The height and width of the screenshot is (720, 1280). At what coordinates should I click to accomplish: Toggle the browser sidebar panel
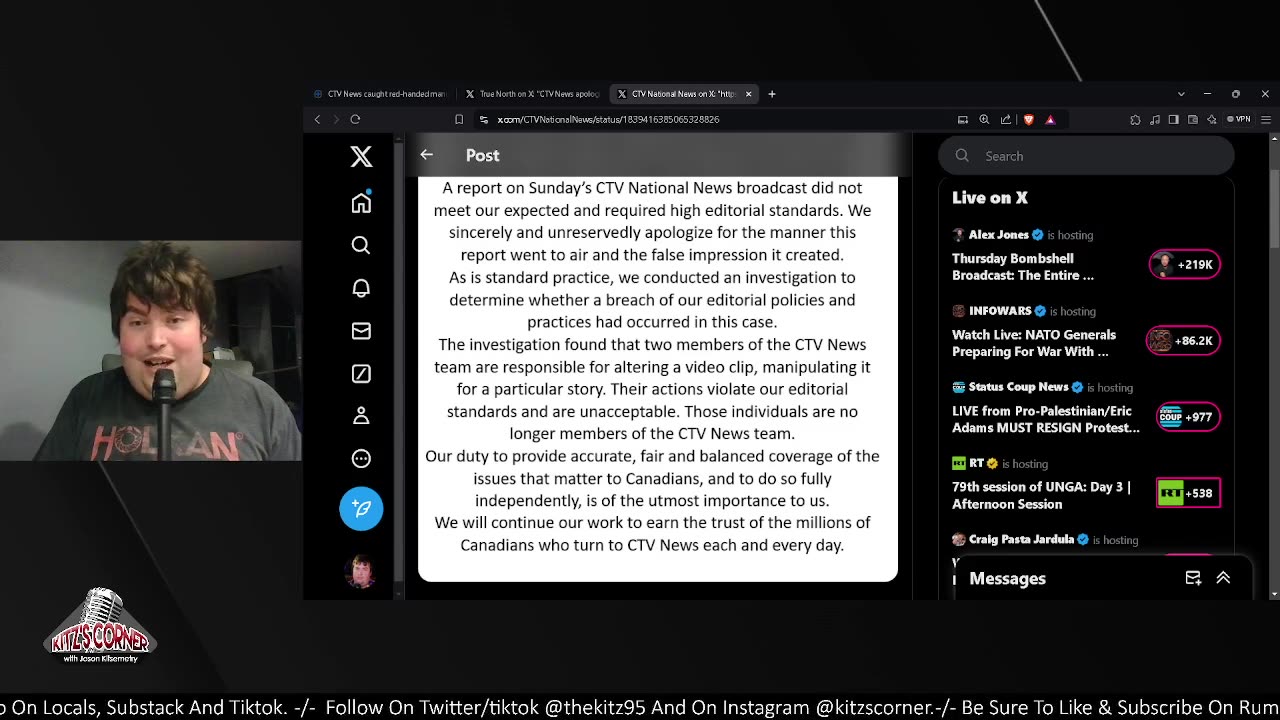point(1174,119)
